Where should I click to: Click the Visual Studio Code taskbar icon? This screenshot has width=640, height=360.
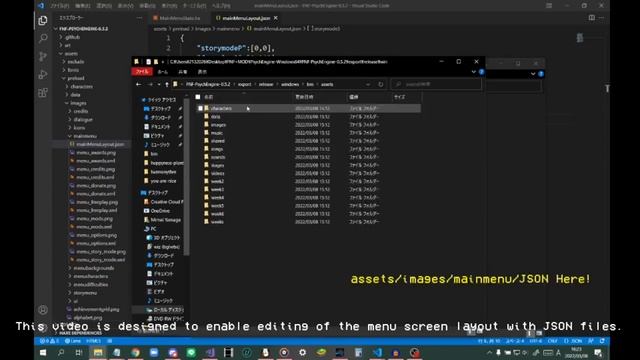(377, 353)
